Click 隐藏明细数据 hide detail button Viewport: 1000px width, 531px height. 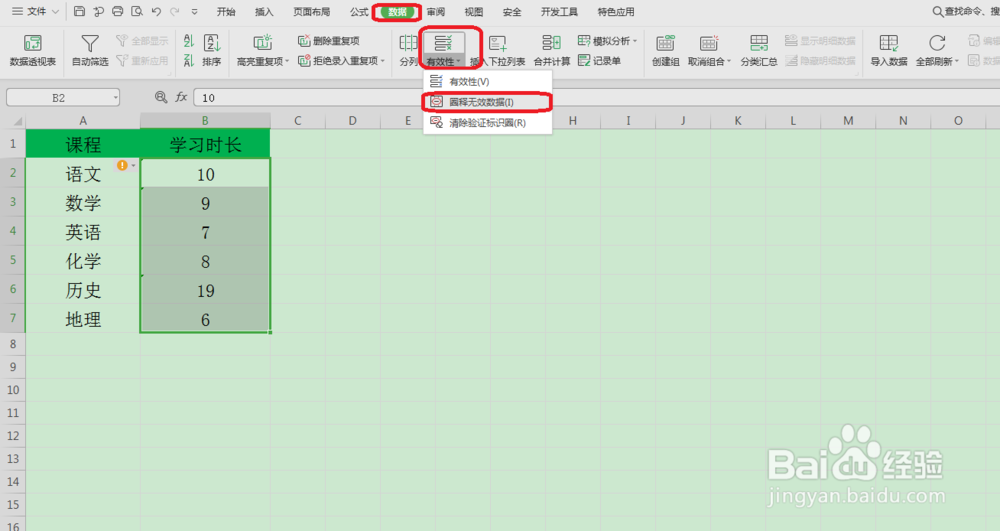[820, 61]
